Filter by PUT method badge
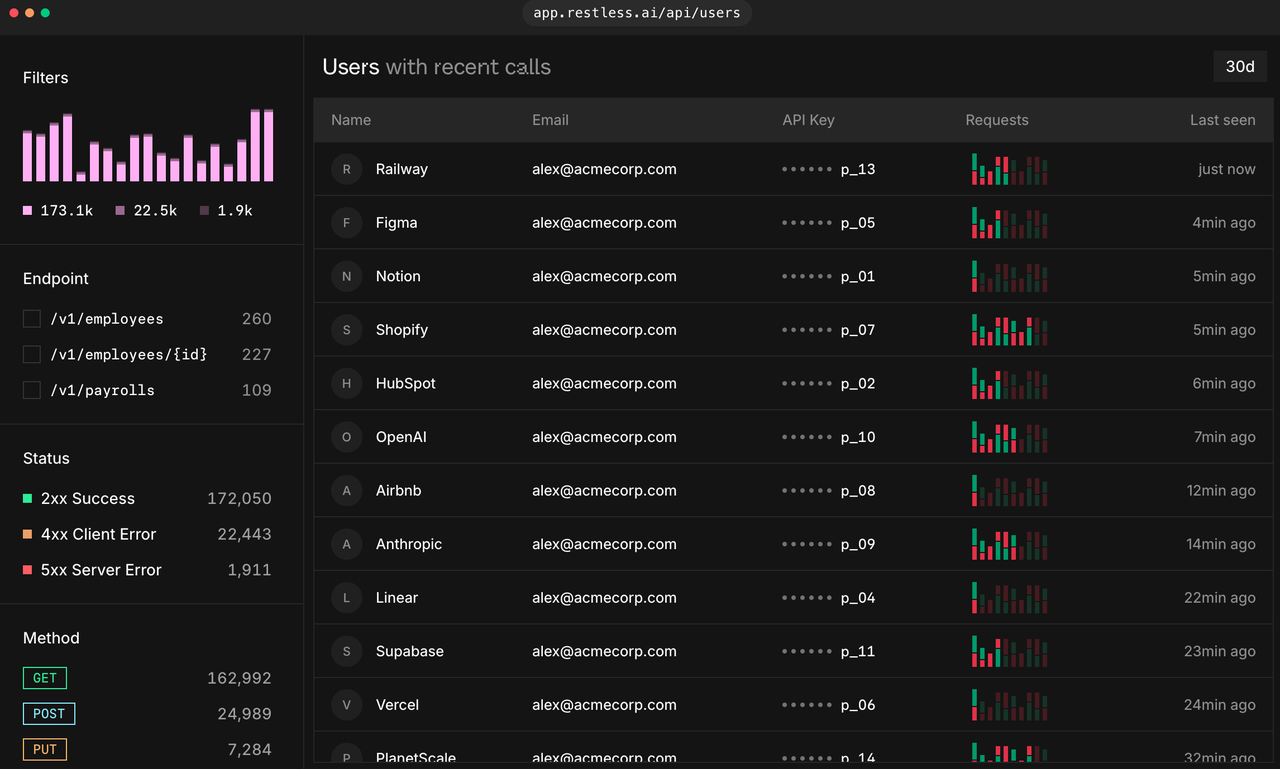 (45, 749)
